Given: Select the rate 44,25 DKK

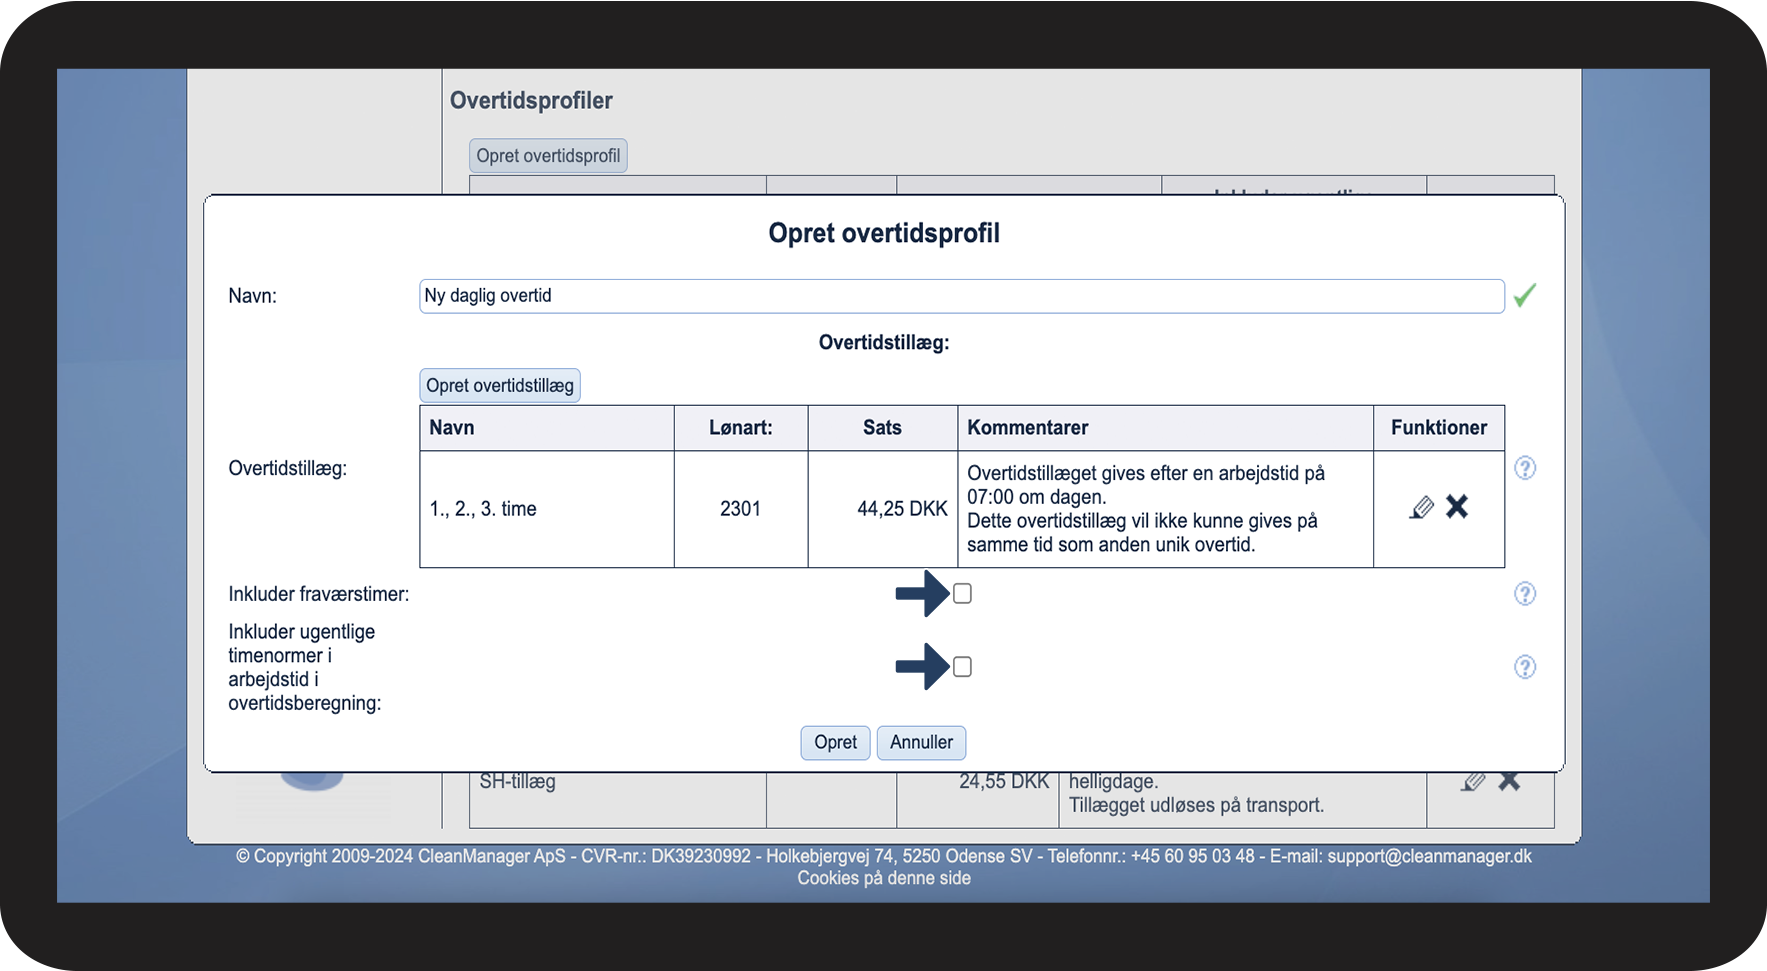Looking at the screenshot, I should coord(902,509).
